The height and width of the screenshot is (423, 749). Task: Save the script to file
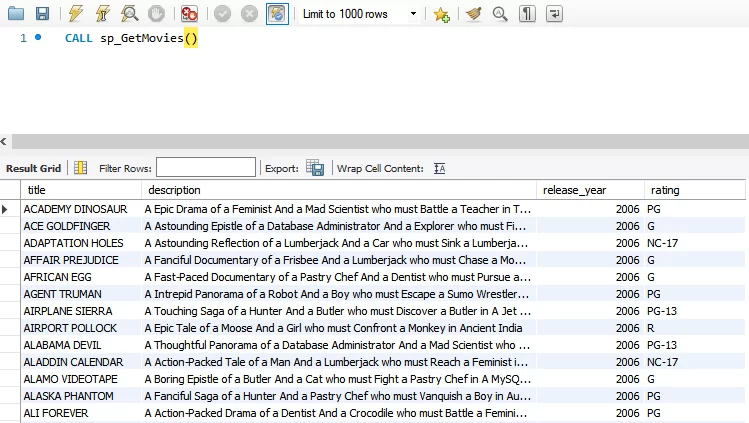[42, 14]
